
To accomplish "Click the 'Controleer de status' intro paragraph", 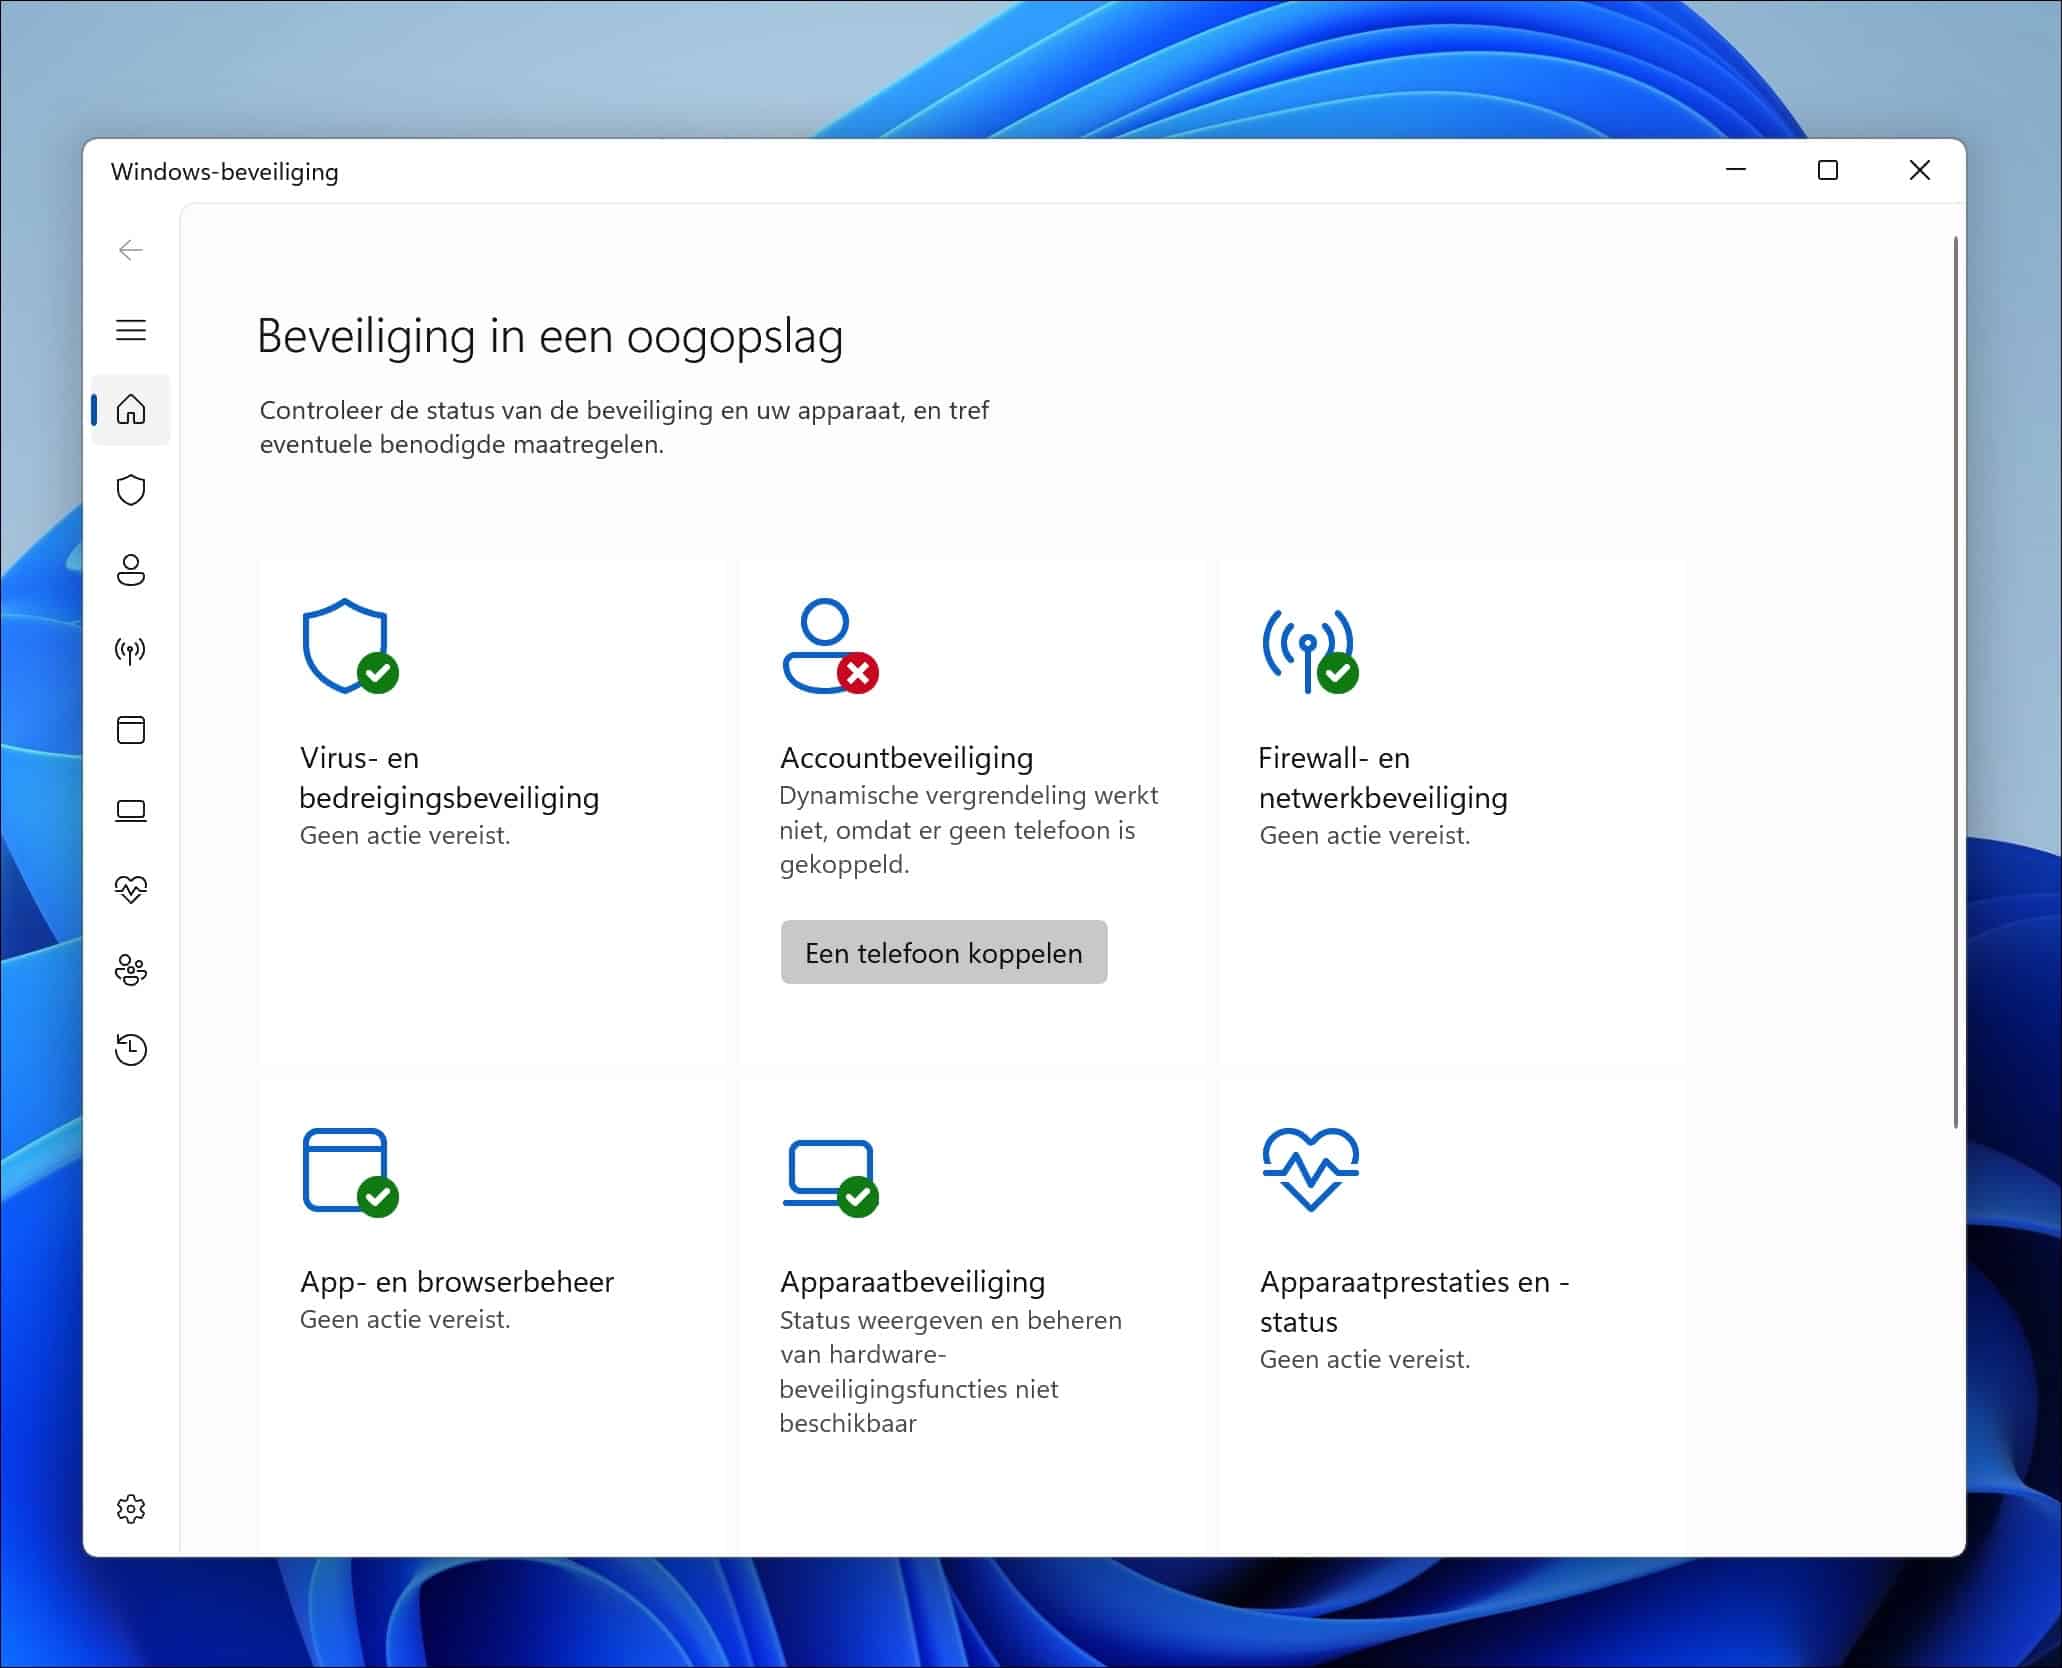I will tap(624, 427).
